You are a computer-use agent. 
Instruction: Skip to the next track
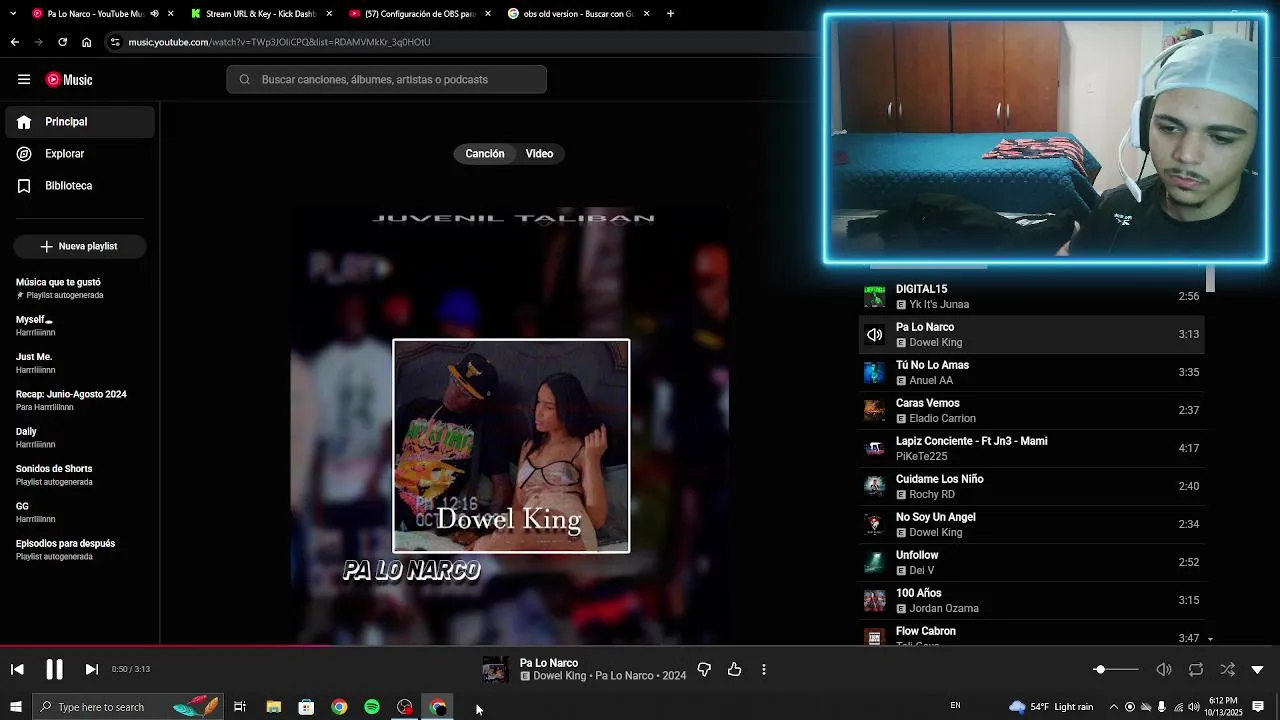click(x=91, y=669)
